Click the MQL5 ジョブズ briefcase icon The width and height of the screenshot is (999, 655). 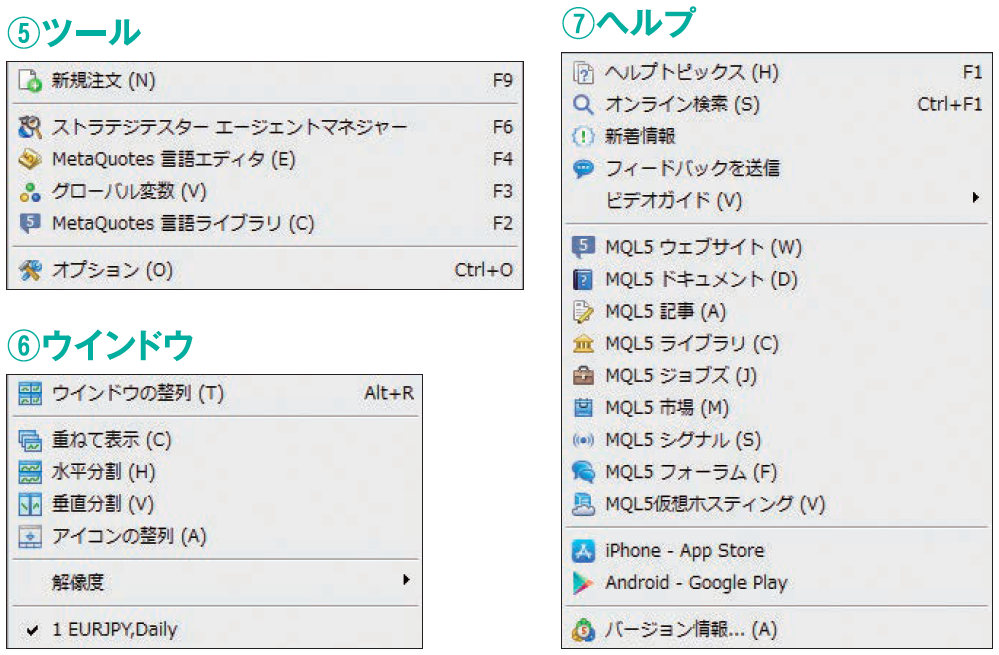click(583, 376)
